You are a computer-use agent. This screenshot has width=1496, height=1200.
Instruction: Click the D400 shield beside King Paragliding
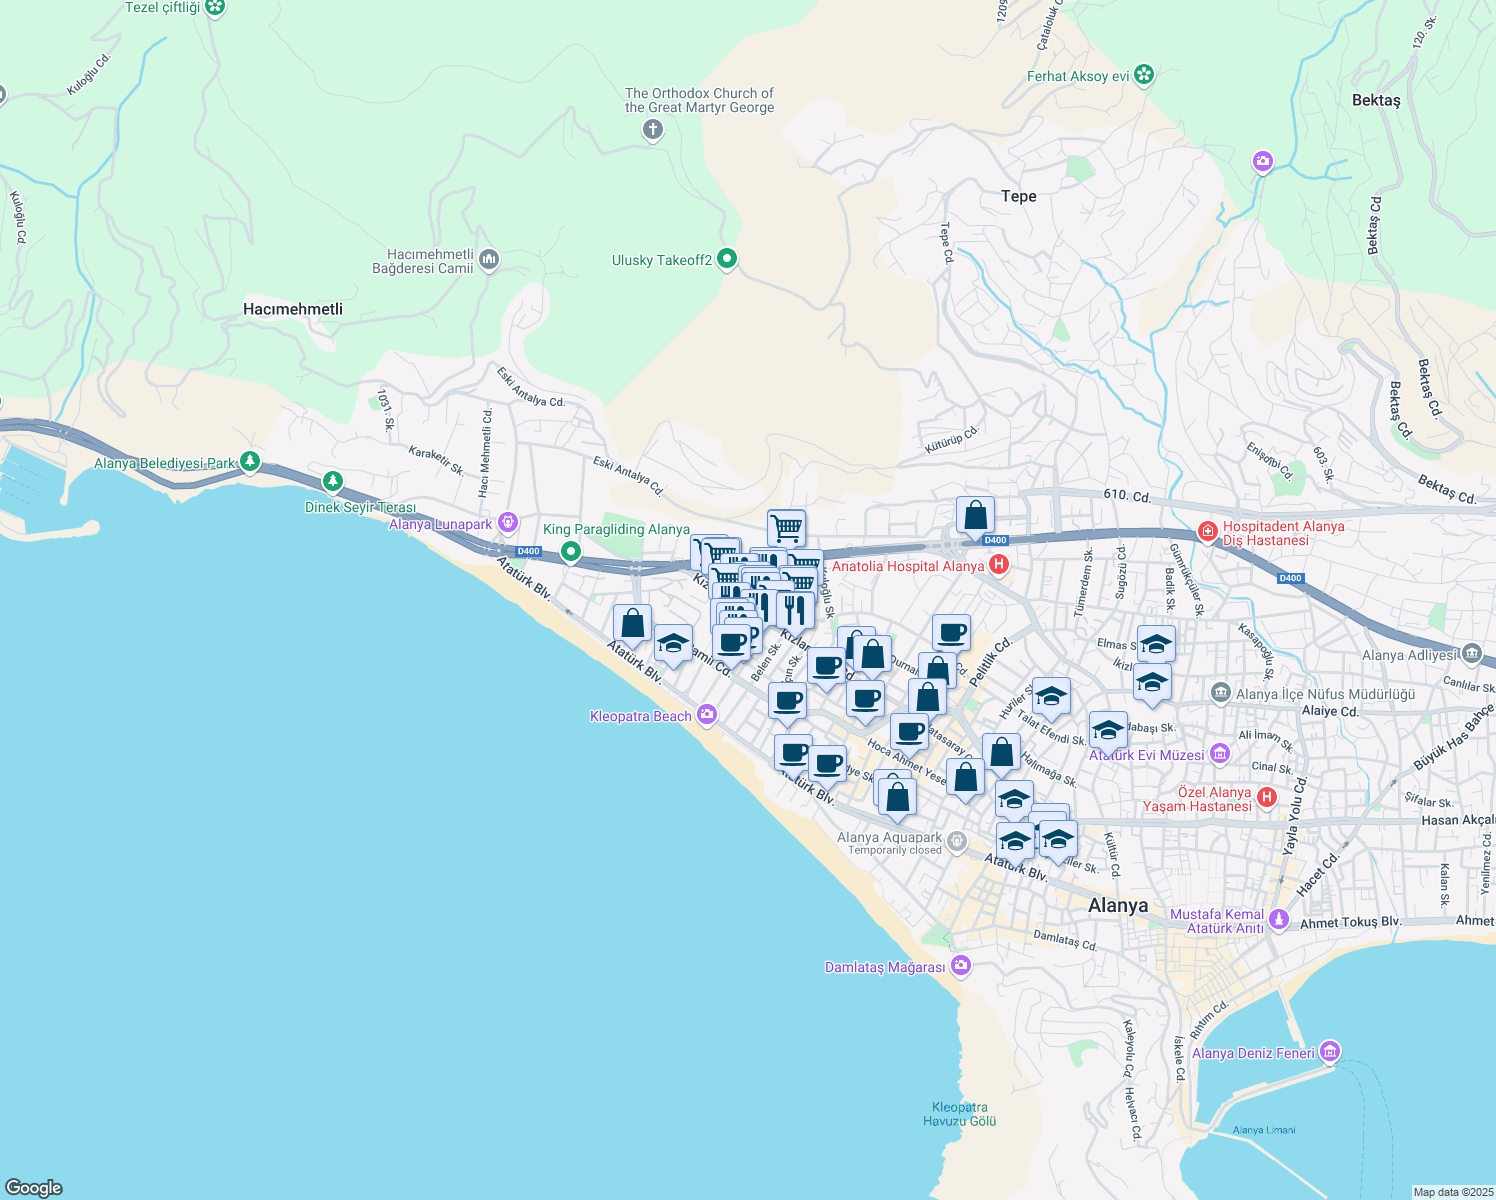(528, 551)
